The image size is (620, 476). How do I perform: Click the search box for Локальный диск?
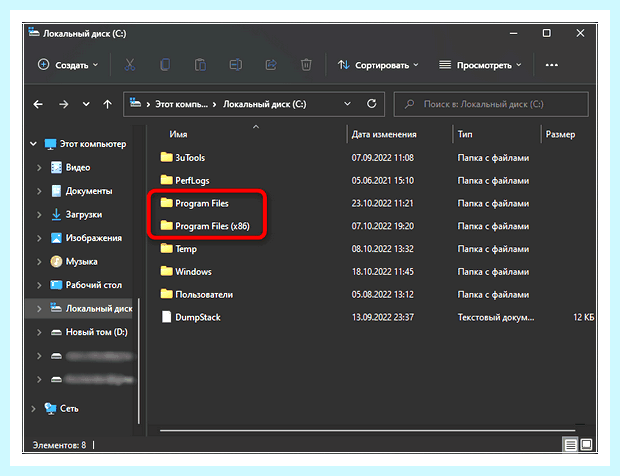[x=491, y=104]
